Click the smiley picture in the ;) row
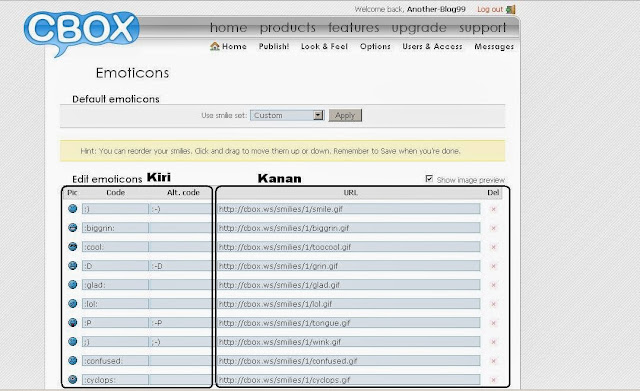The height and width of the screenshot is (391, 640). [73, 342]
